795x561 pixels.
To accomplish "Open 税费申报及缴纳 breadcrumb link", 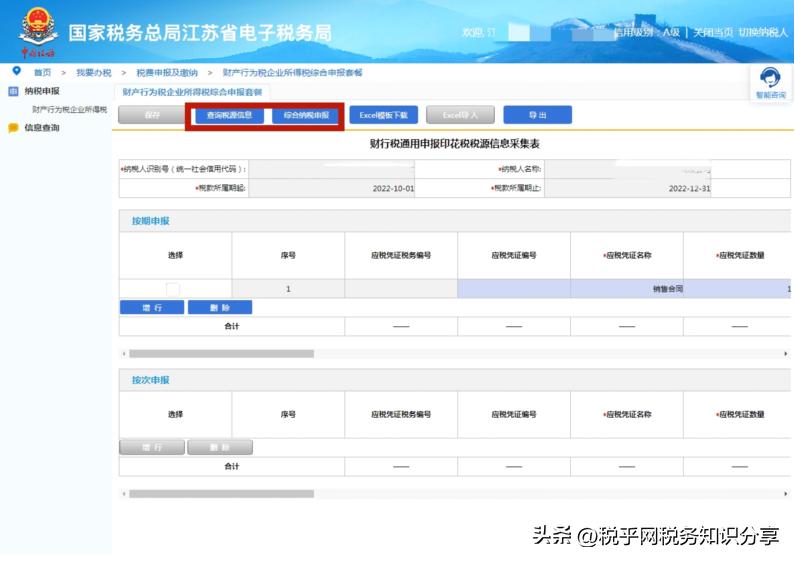I will pyautogui.click(x=167, y=73).
